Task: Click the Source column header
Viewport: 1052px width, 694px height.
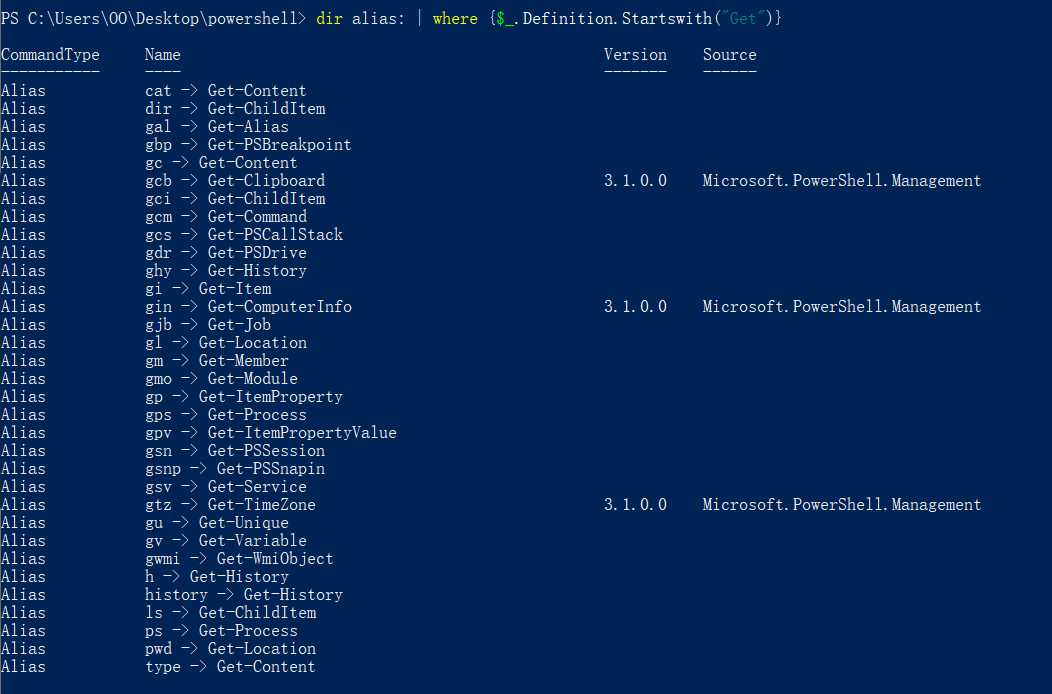Action: point(729,55)
